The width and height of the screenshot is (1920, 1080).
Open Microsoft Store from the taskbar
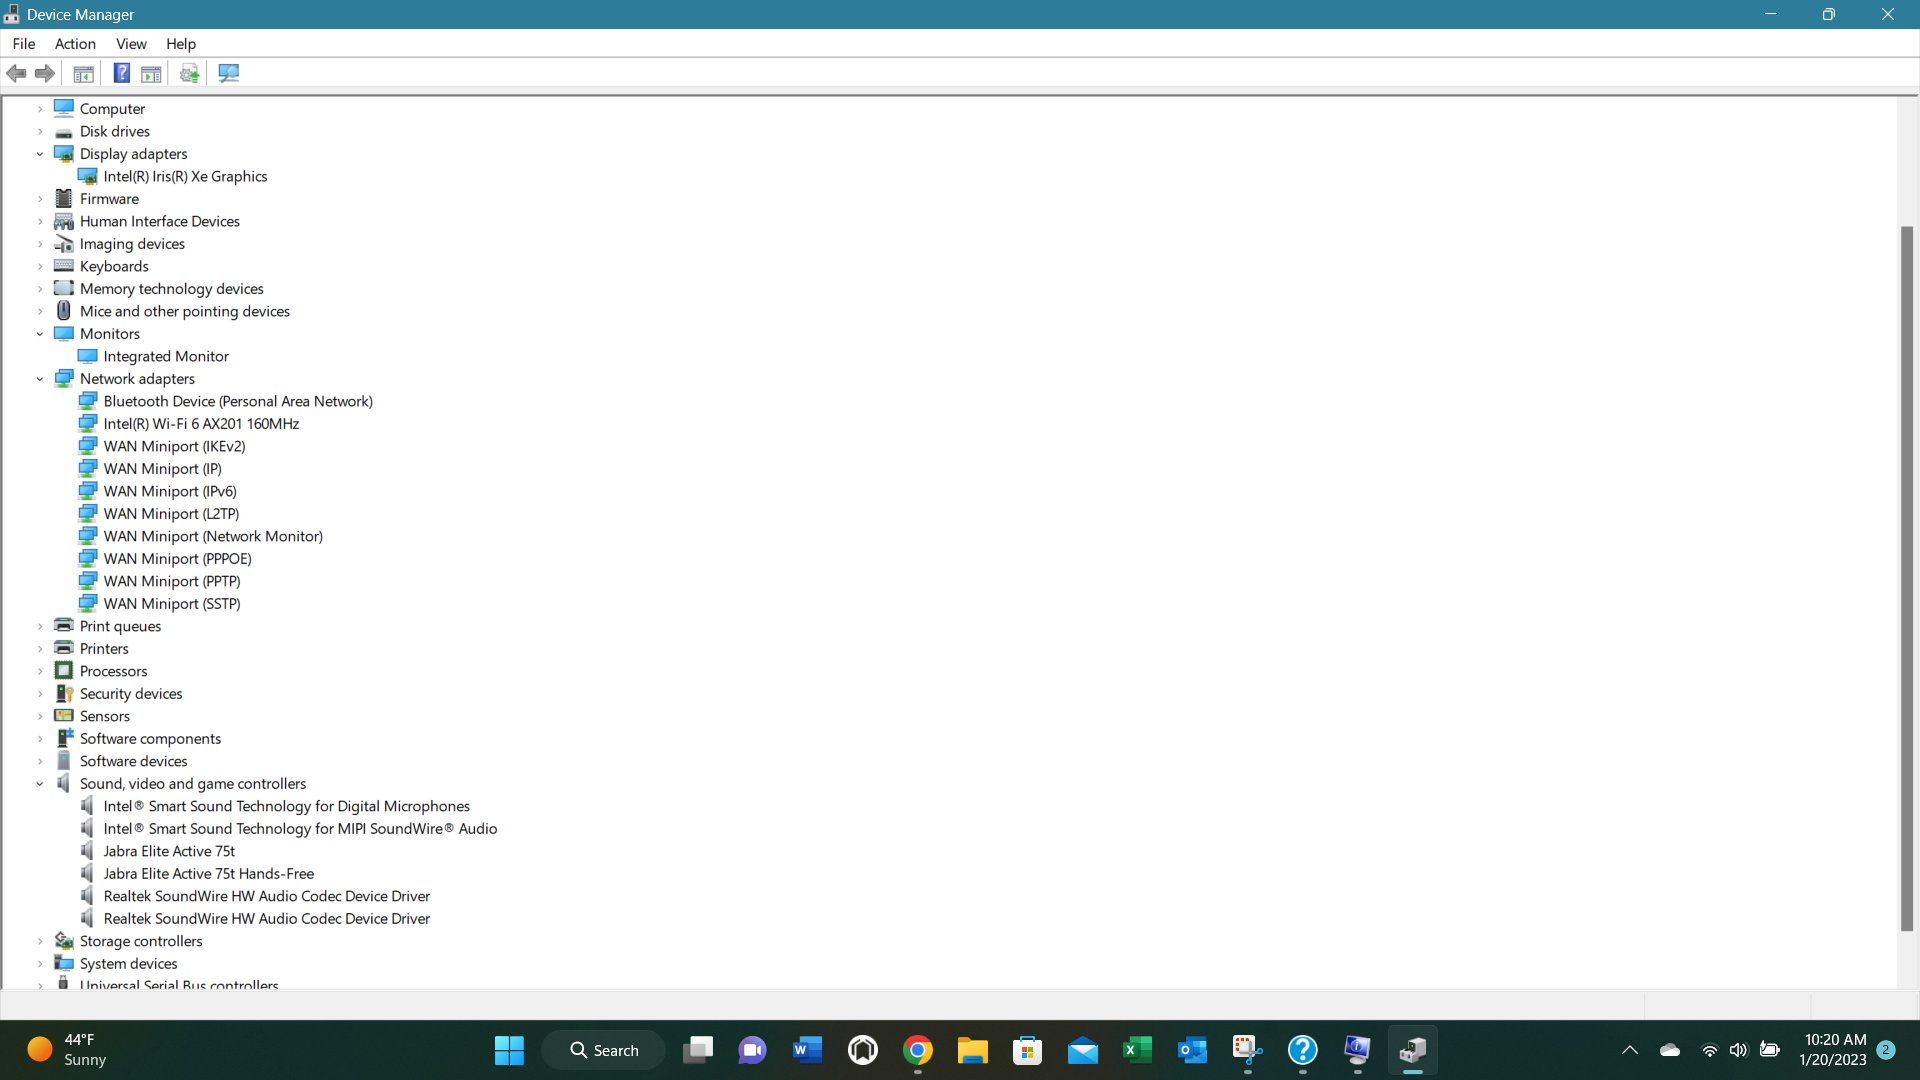[1027, 1050]
